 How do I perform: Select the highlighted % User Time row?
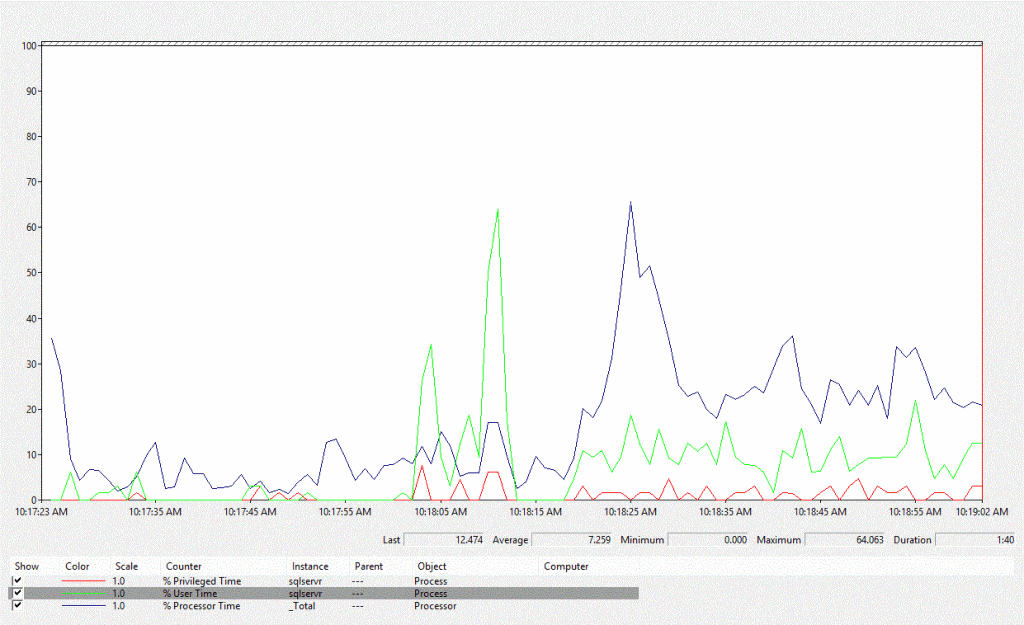pyautogui.click(x=201, y=593)
